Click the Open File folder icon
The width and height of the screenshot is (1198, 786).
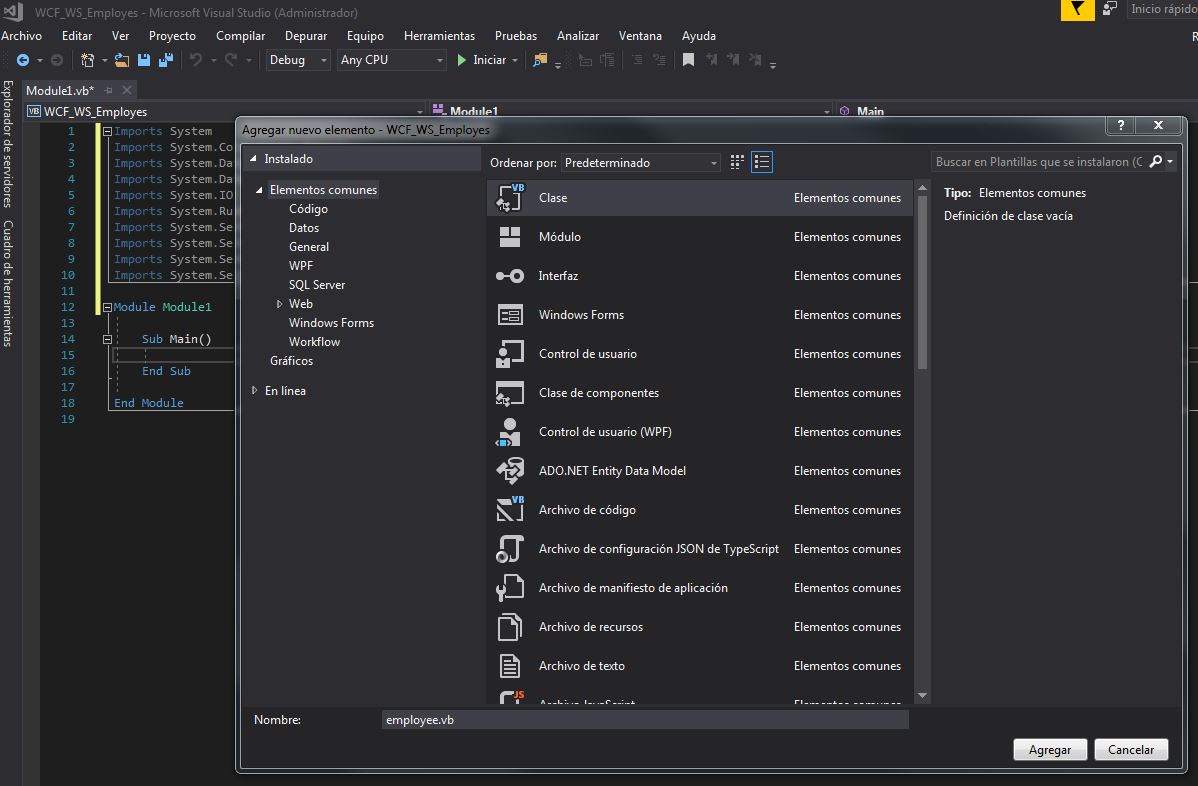click(121, 60)
